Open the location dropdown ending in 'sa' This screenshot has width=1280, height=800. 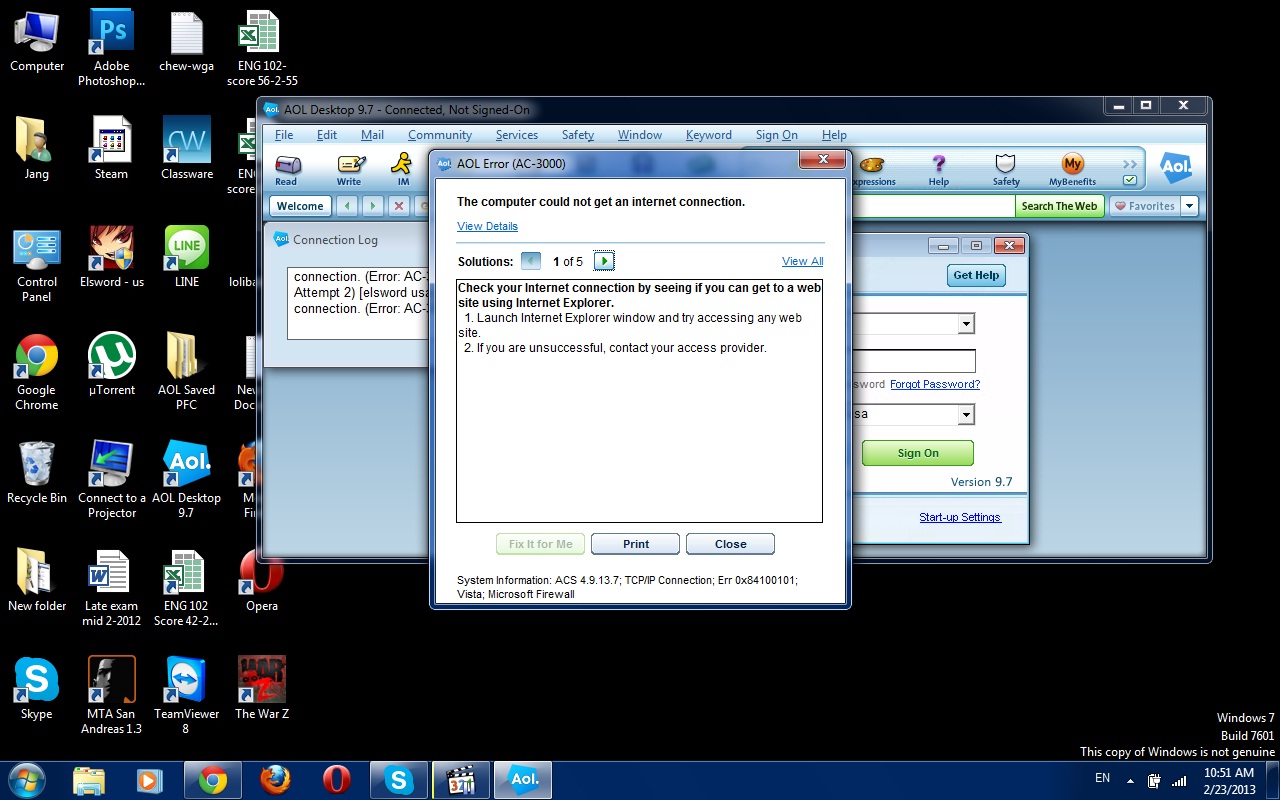tap(966, 414)
